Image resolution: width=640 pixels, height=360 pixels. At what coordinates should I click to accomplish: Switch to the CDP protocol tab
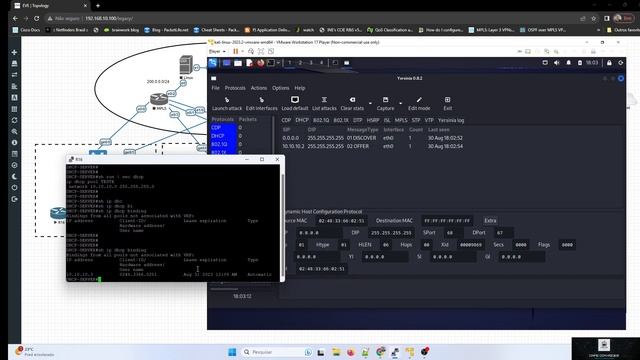pyautogui.click(x=286, y=120)
